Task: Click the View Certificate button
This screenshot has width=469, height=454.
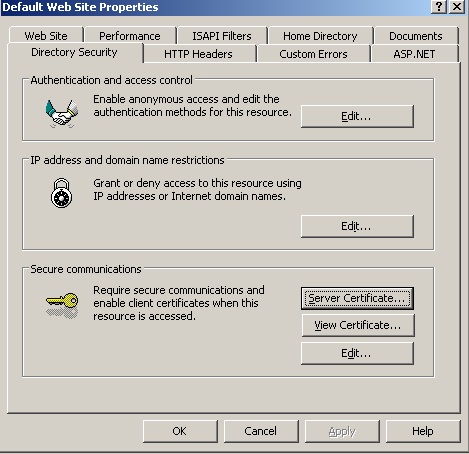Action: pyautogui.click(x=358, y=325)
